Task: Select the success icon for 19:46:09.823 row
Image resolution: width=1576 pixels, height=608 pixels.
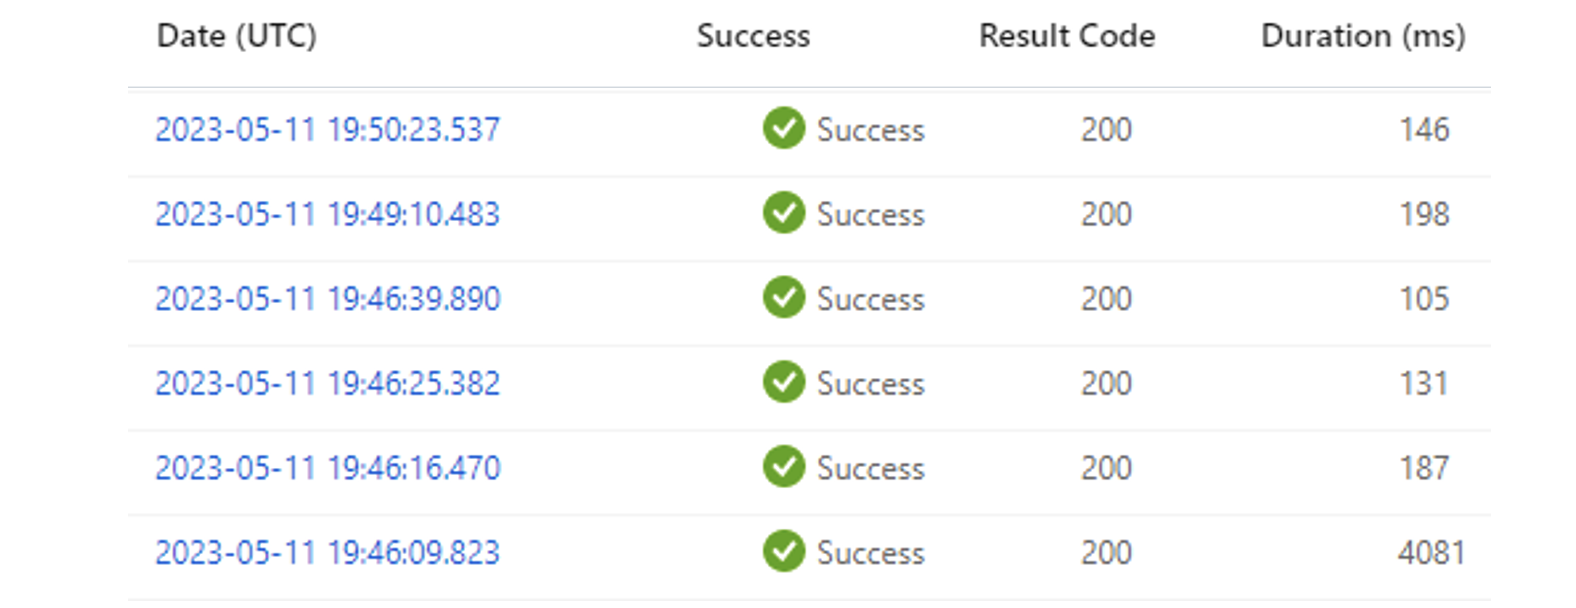Action: tap(784, 551)
